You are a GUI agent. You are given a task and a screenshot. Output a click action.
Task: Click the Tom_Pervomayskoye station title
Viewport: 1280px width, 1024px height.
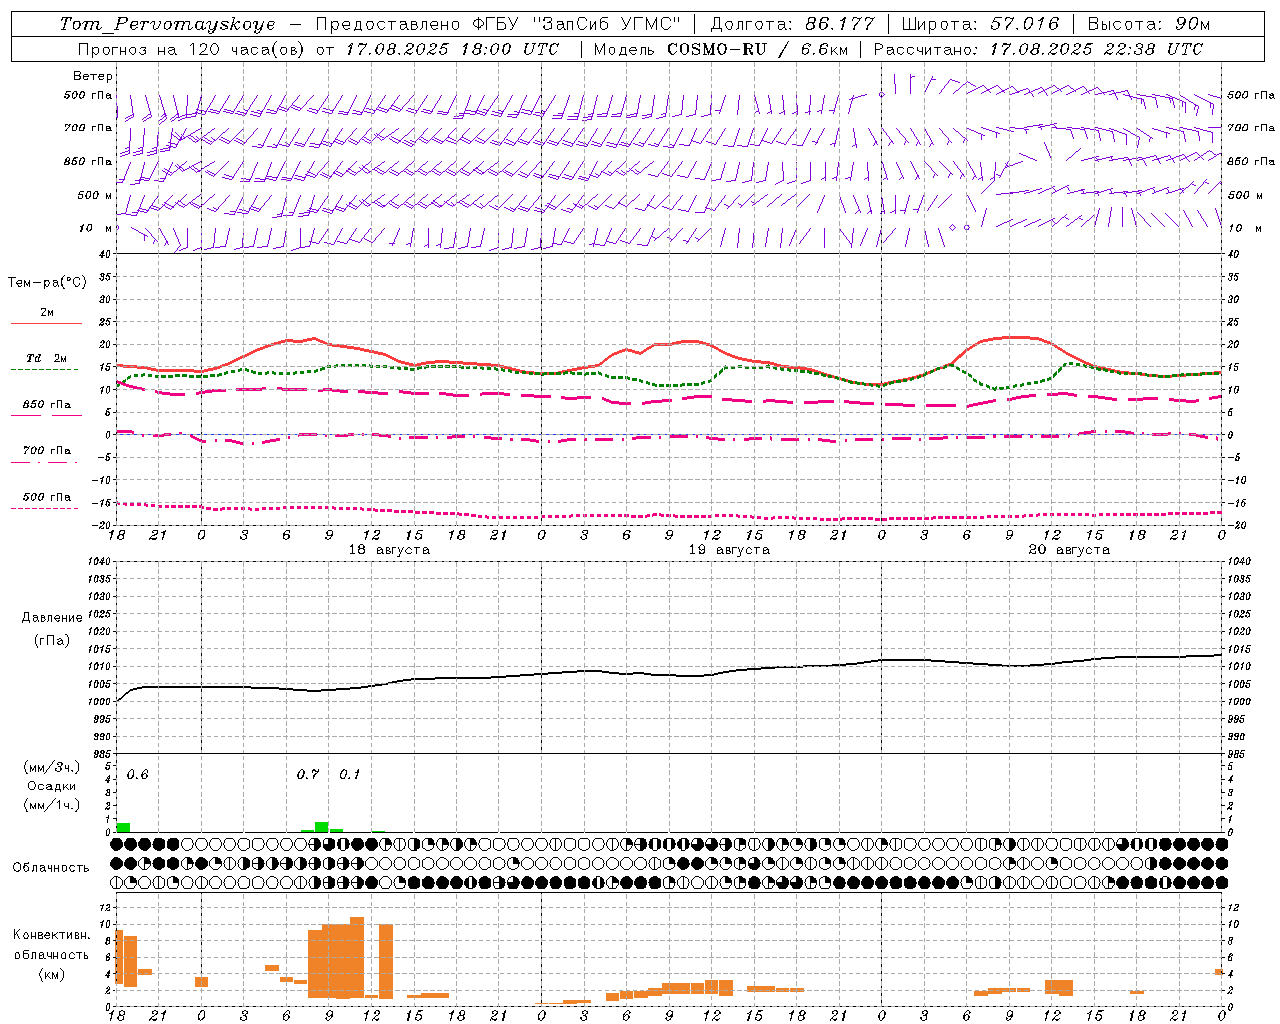pyautogui.click(x=167, y=24)
